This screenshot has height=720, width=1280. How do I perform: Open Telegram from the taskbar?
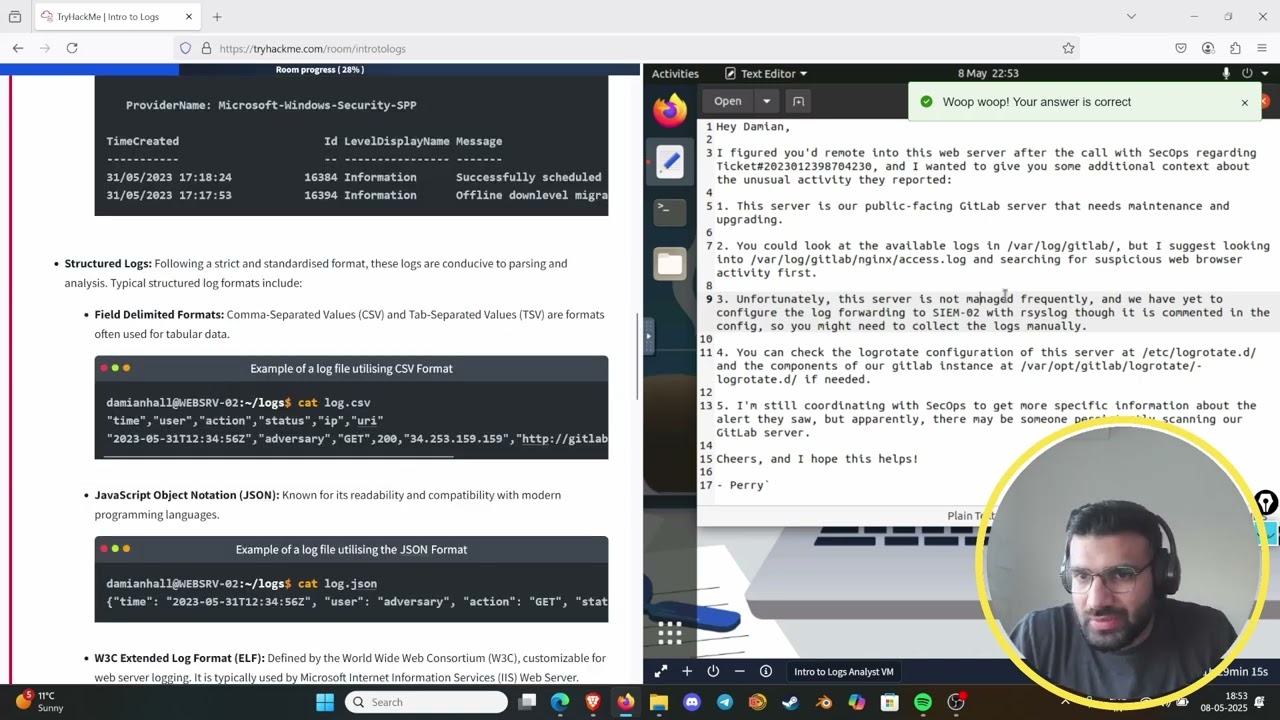click(x=724, y=702)
